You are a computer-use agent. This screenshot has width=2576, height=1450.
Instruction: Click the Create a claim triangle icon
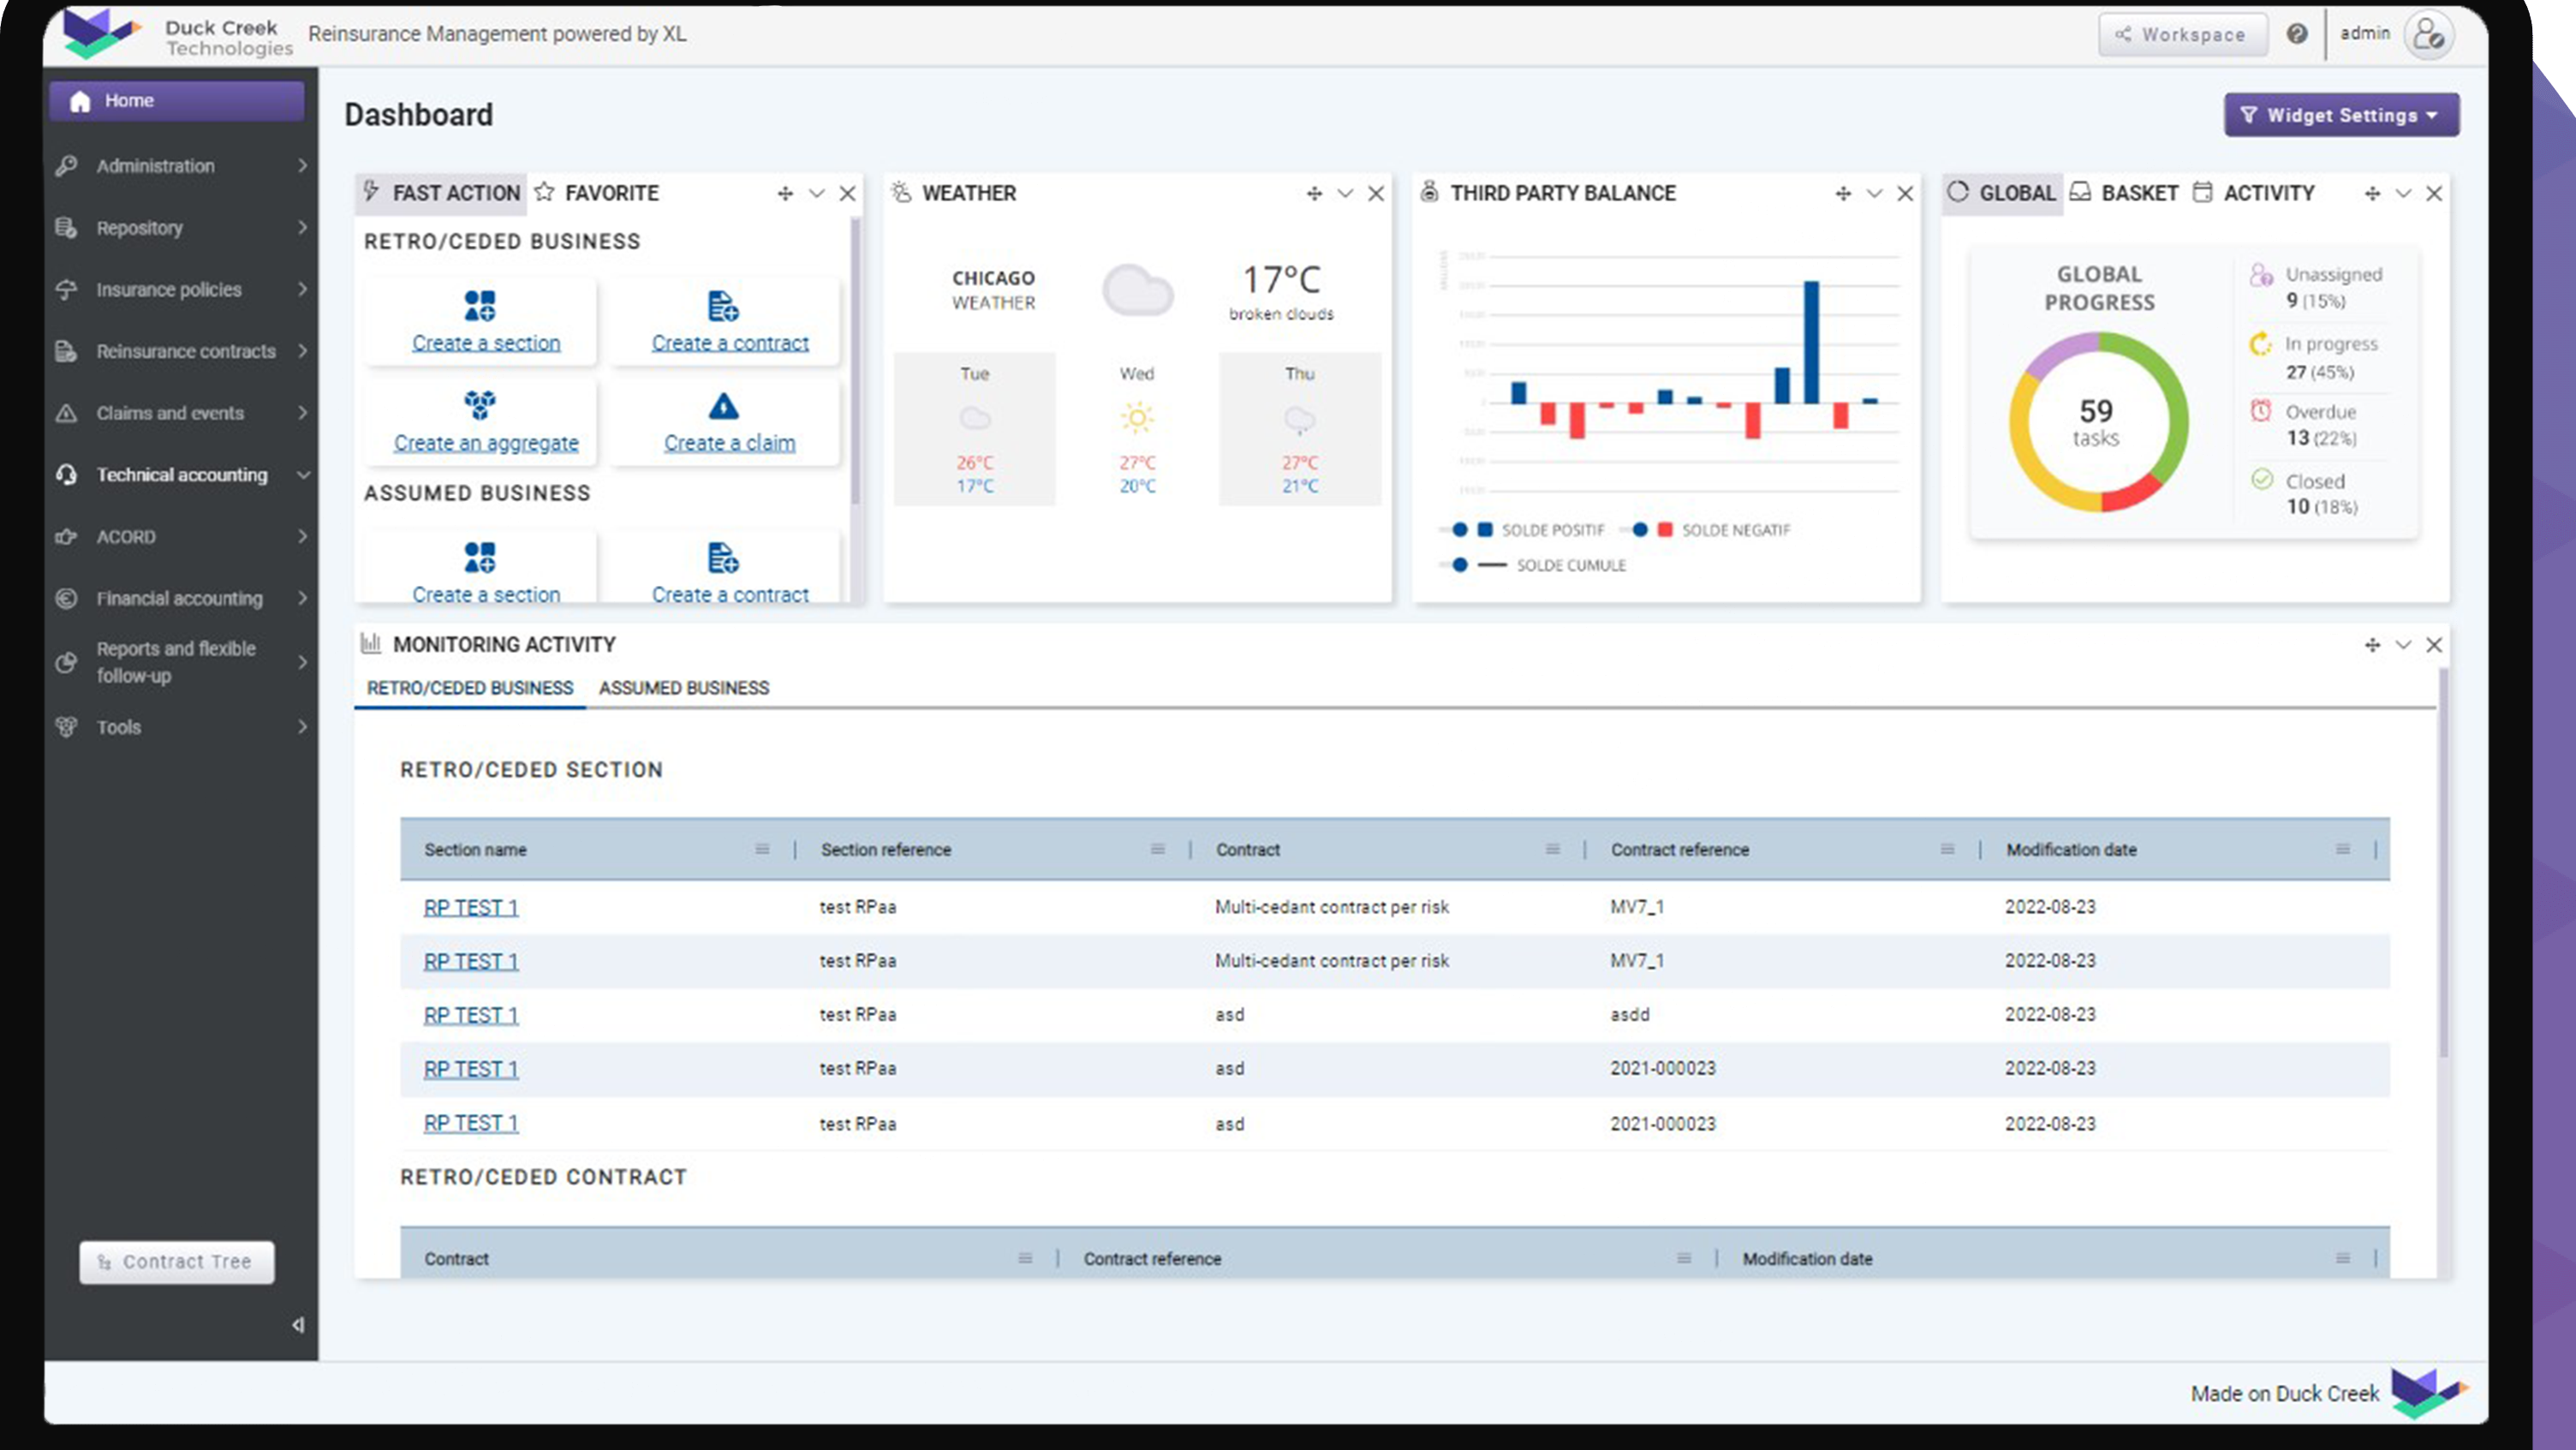click(x=723, y=406)
